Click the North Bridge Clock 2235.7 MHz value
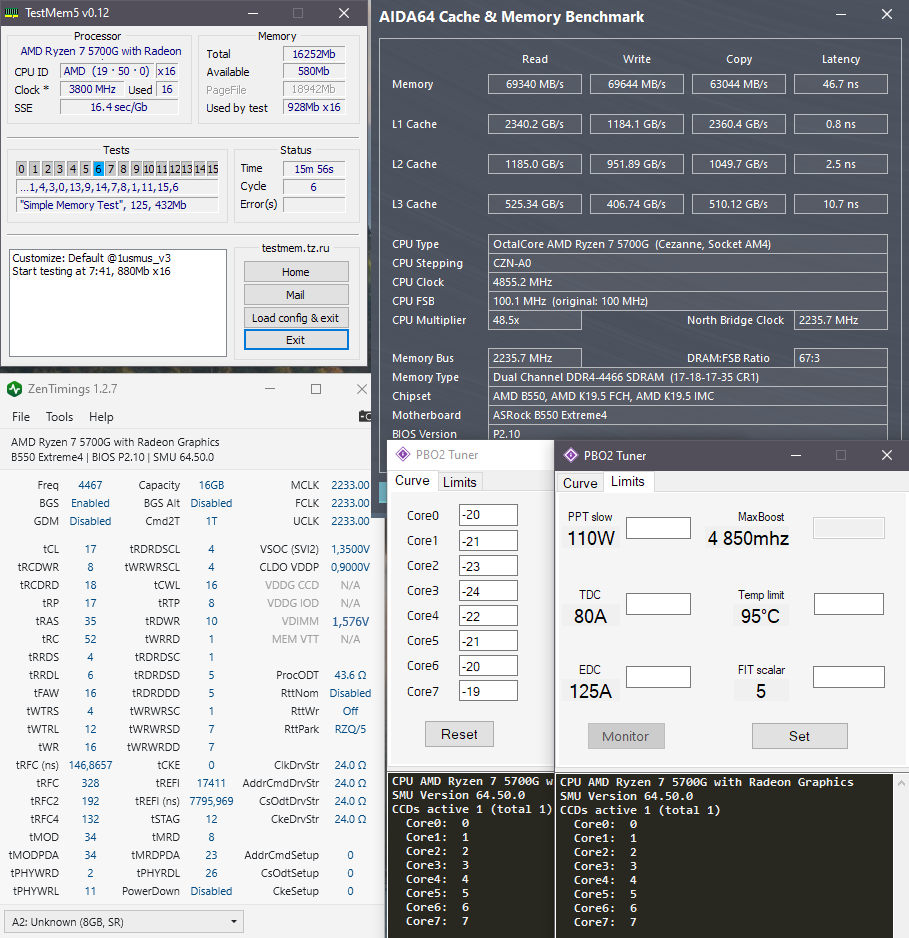Image resolution: width=909 pixels, height=938 pixels. pos(841,320)
